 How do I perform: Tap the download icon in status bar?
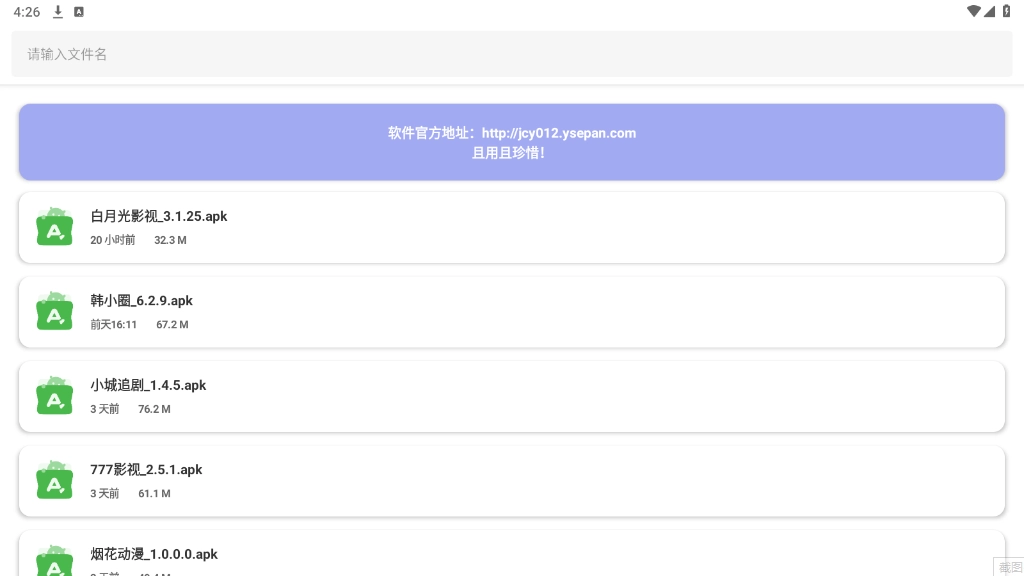[58, 12]
